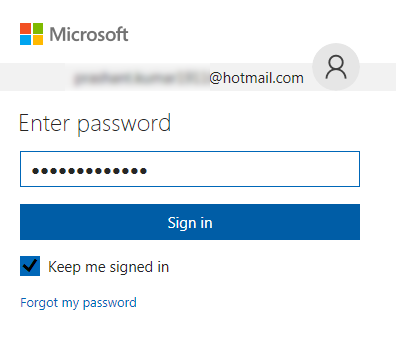Click the empty area right of the password dots
This screenshot has width=398, height=364.
pyautogui.click(x=253, y=169)
